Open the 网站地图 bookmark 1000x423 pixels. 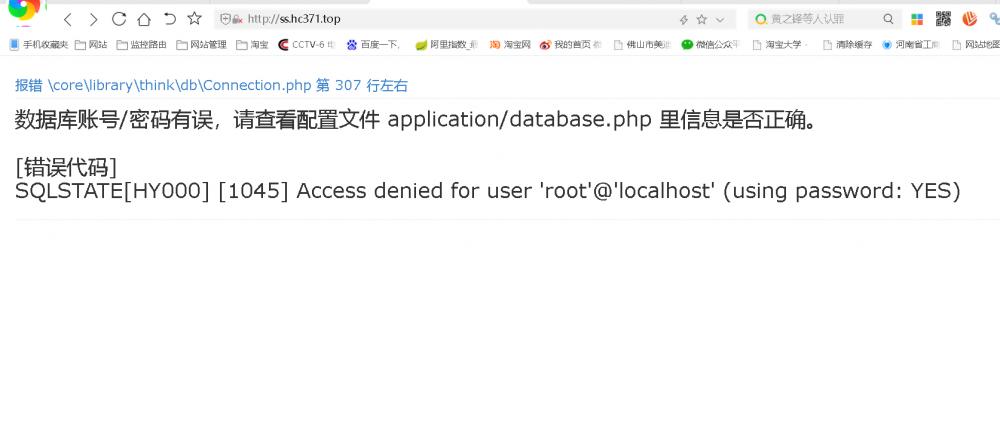coord(975,45)
